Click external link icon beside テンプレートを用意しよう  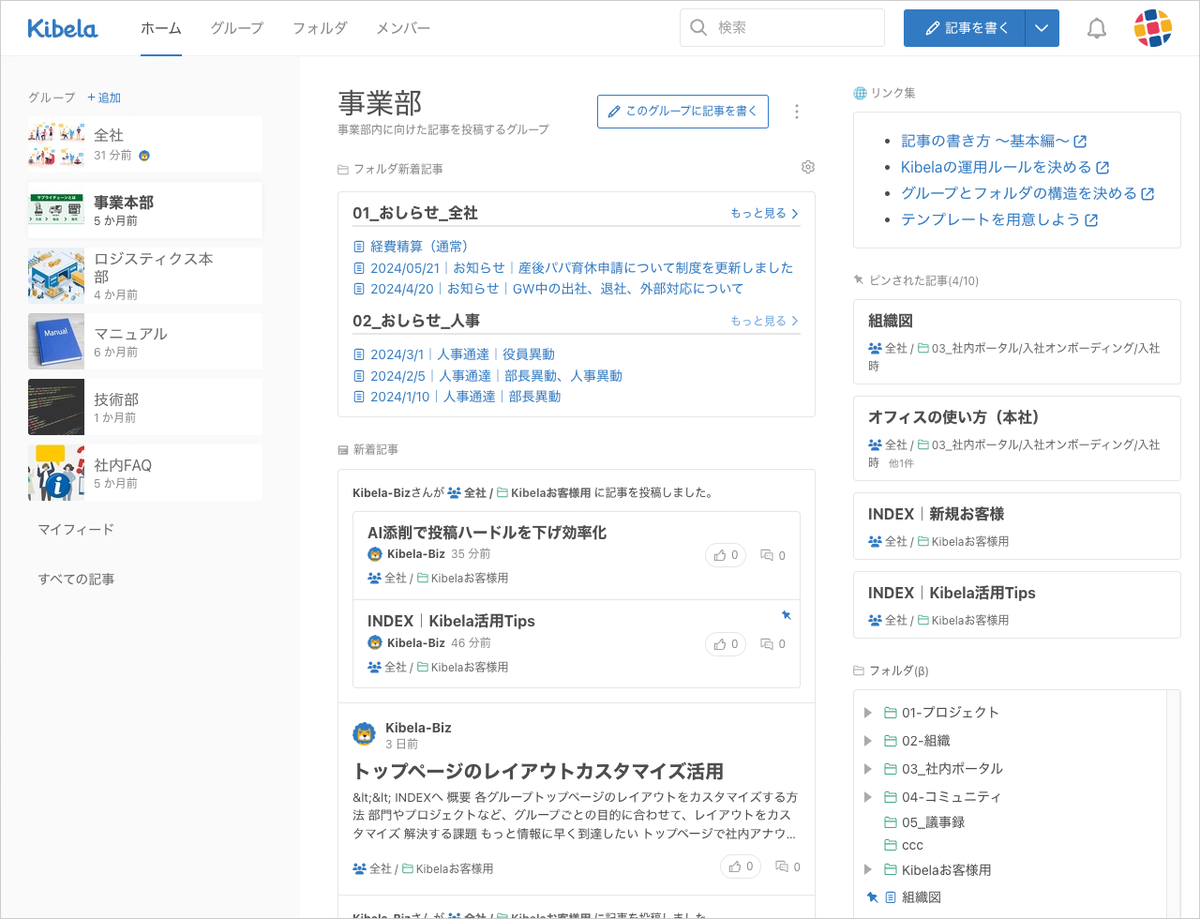pyautogui.click(x=1091, y=220)
